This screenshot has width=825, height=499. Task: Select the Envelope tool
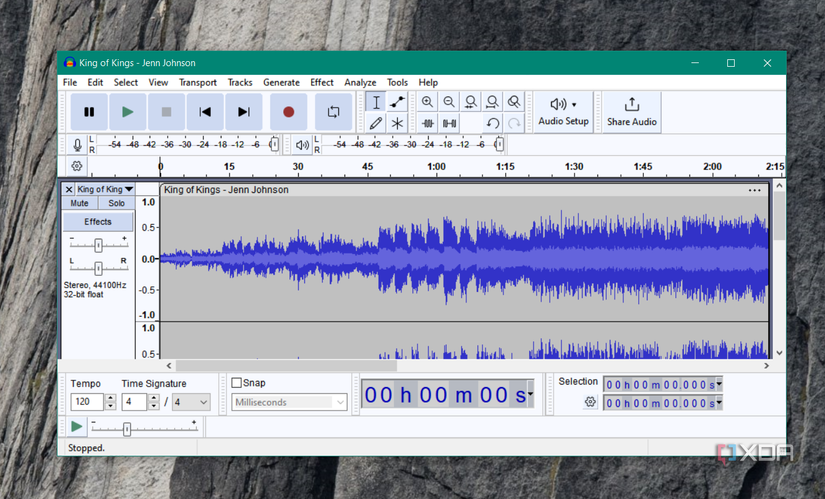[x=397, y=102]
